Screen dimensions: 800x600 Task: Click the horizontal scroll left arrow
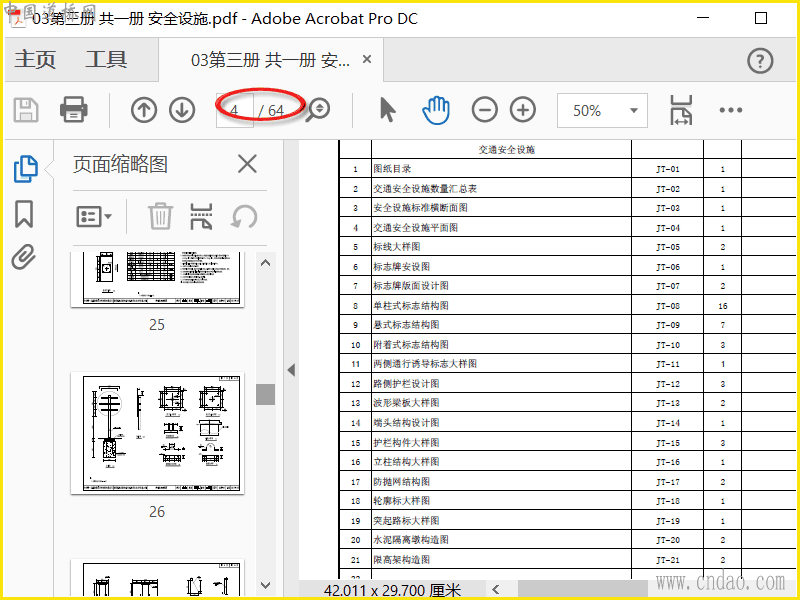click(x=496, y=589)
